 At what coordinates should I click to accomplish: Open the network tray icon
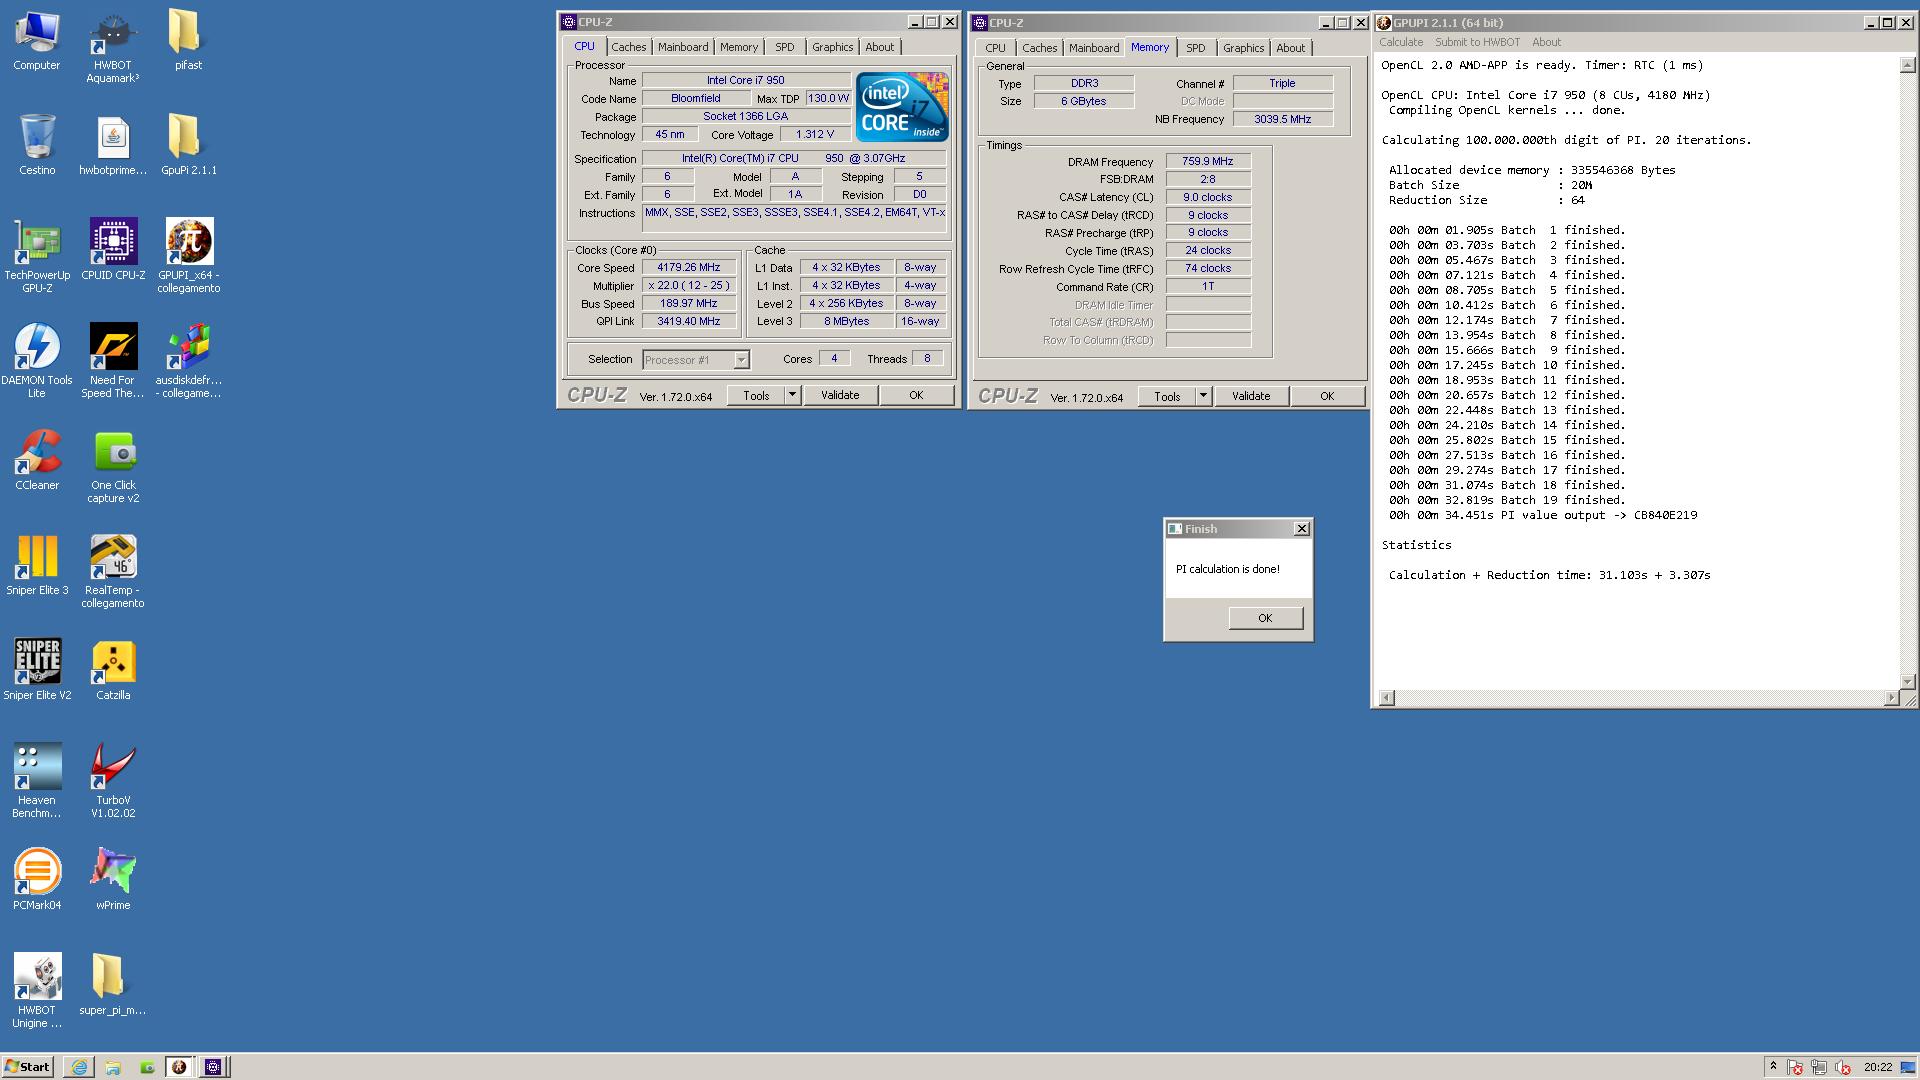[1819, 1068]
